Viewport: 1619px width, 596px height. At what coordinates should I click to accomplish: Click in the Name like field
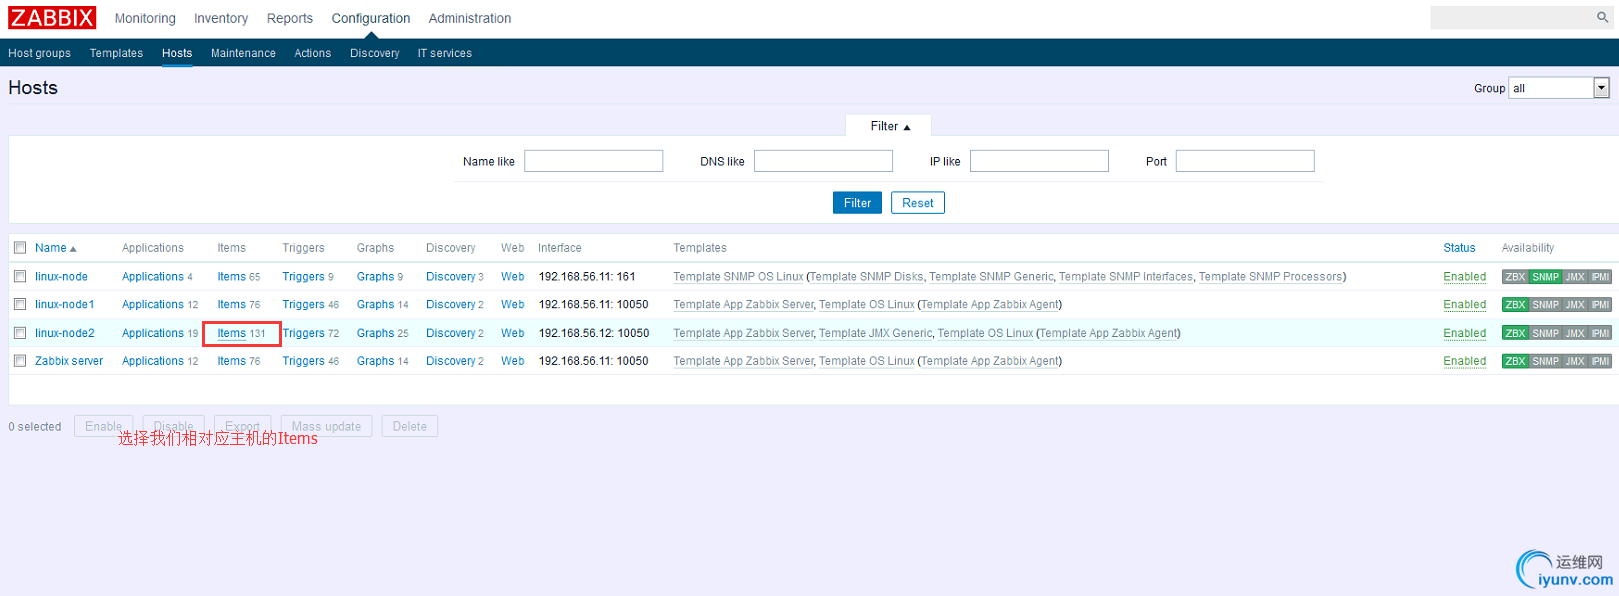click(x=594, y=161)
